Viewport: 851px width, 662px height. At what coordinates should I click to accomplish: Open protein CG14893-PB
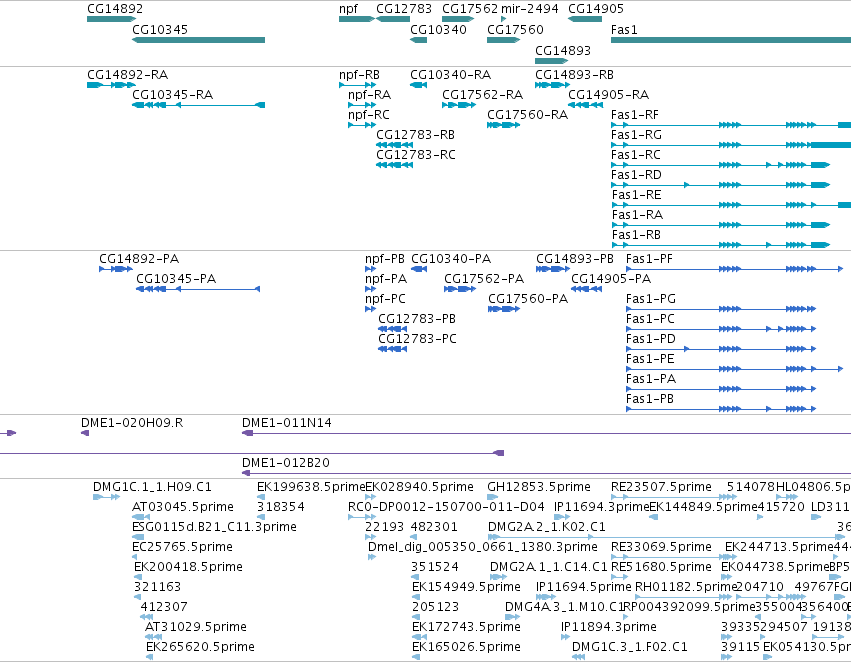coord(575,258)
